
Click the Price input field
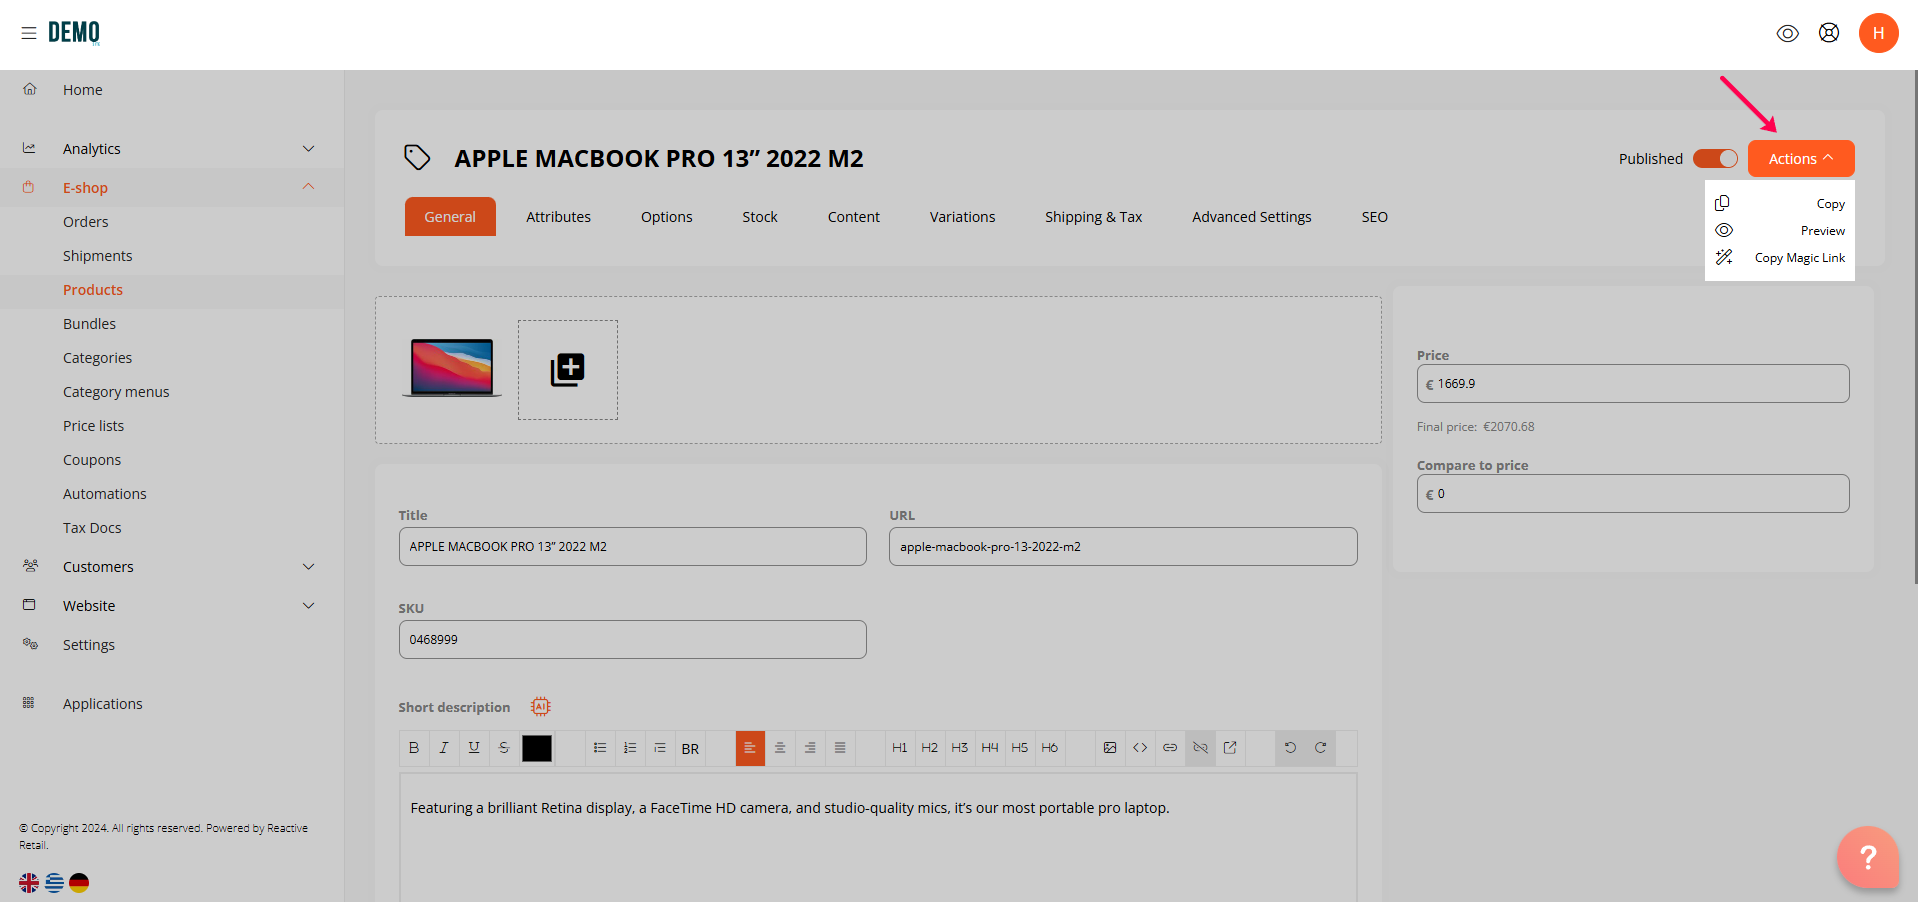(1632, 384)
